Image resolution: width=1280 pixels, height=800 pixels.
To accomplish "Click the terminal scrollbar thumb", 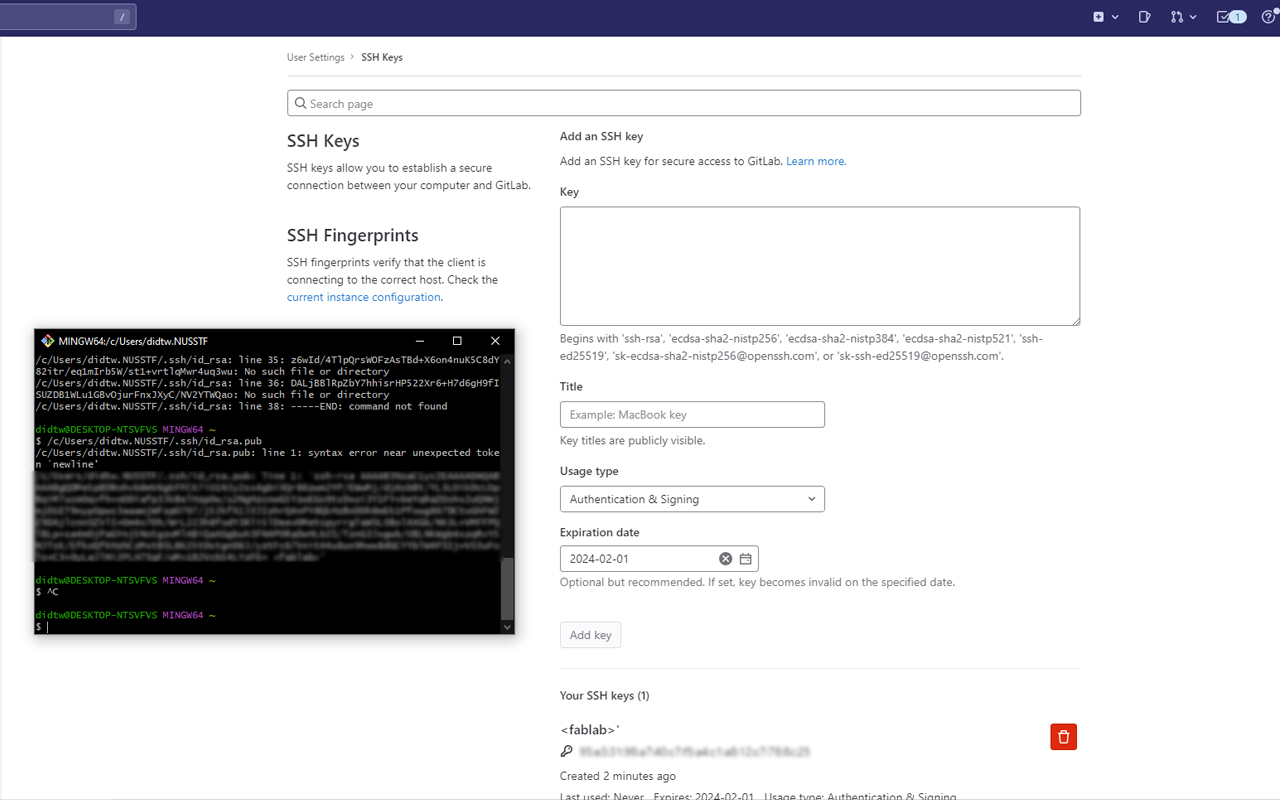I will pyautogui.click(x=507, y=589).
